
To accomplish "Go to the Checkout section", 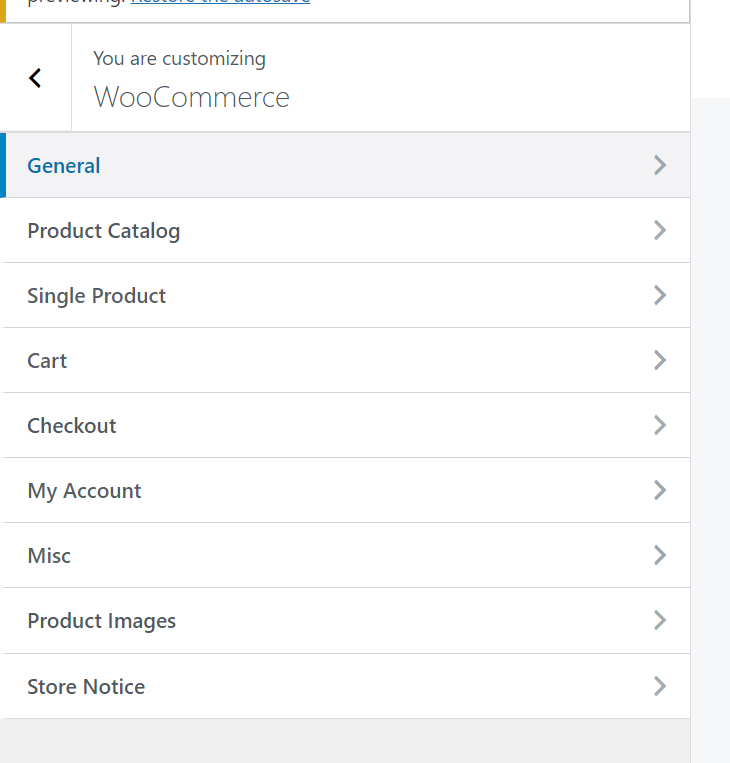I will pyautogui.click(x=72, y=426).
